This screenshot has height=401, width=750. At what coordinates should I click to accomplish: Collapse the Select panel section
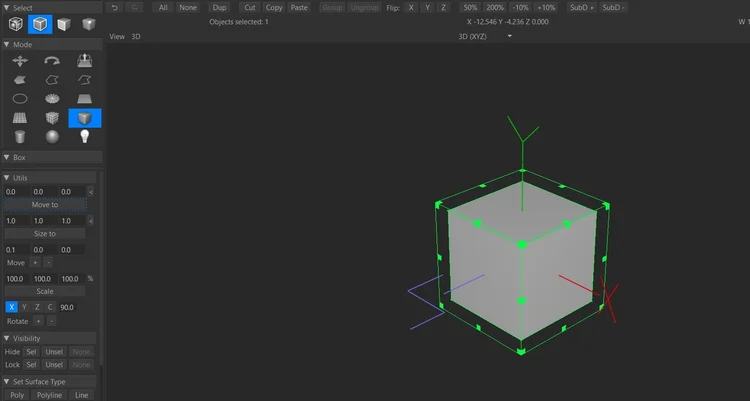pyautogui.click(x=7, y=8)
